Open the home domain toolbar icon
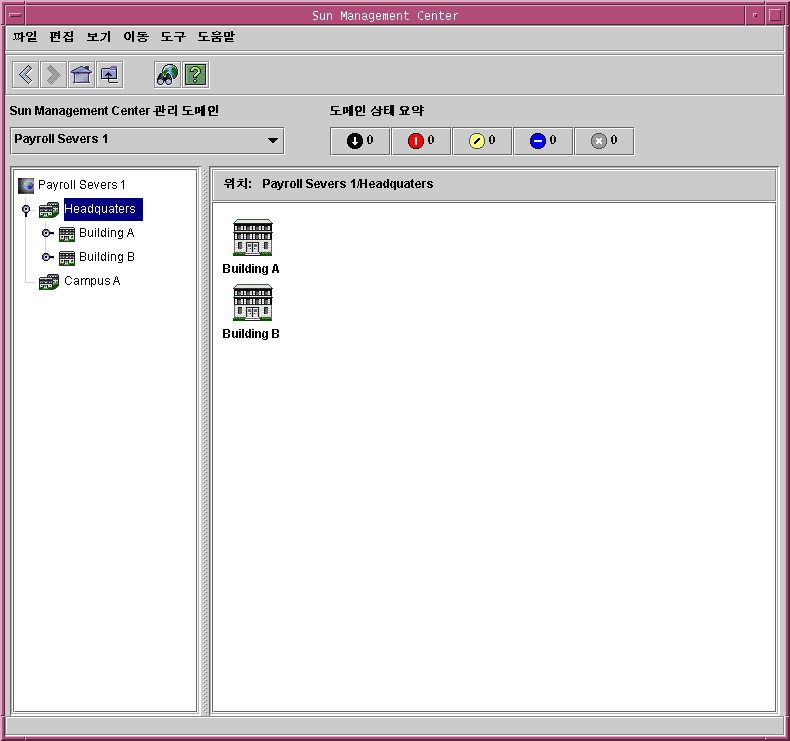This screenshot has width=790, height=741. pos(82,75)
